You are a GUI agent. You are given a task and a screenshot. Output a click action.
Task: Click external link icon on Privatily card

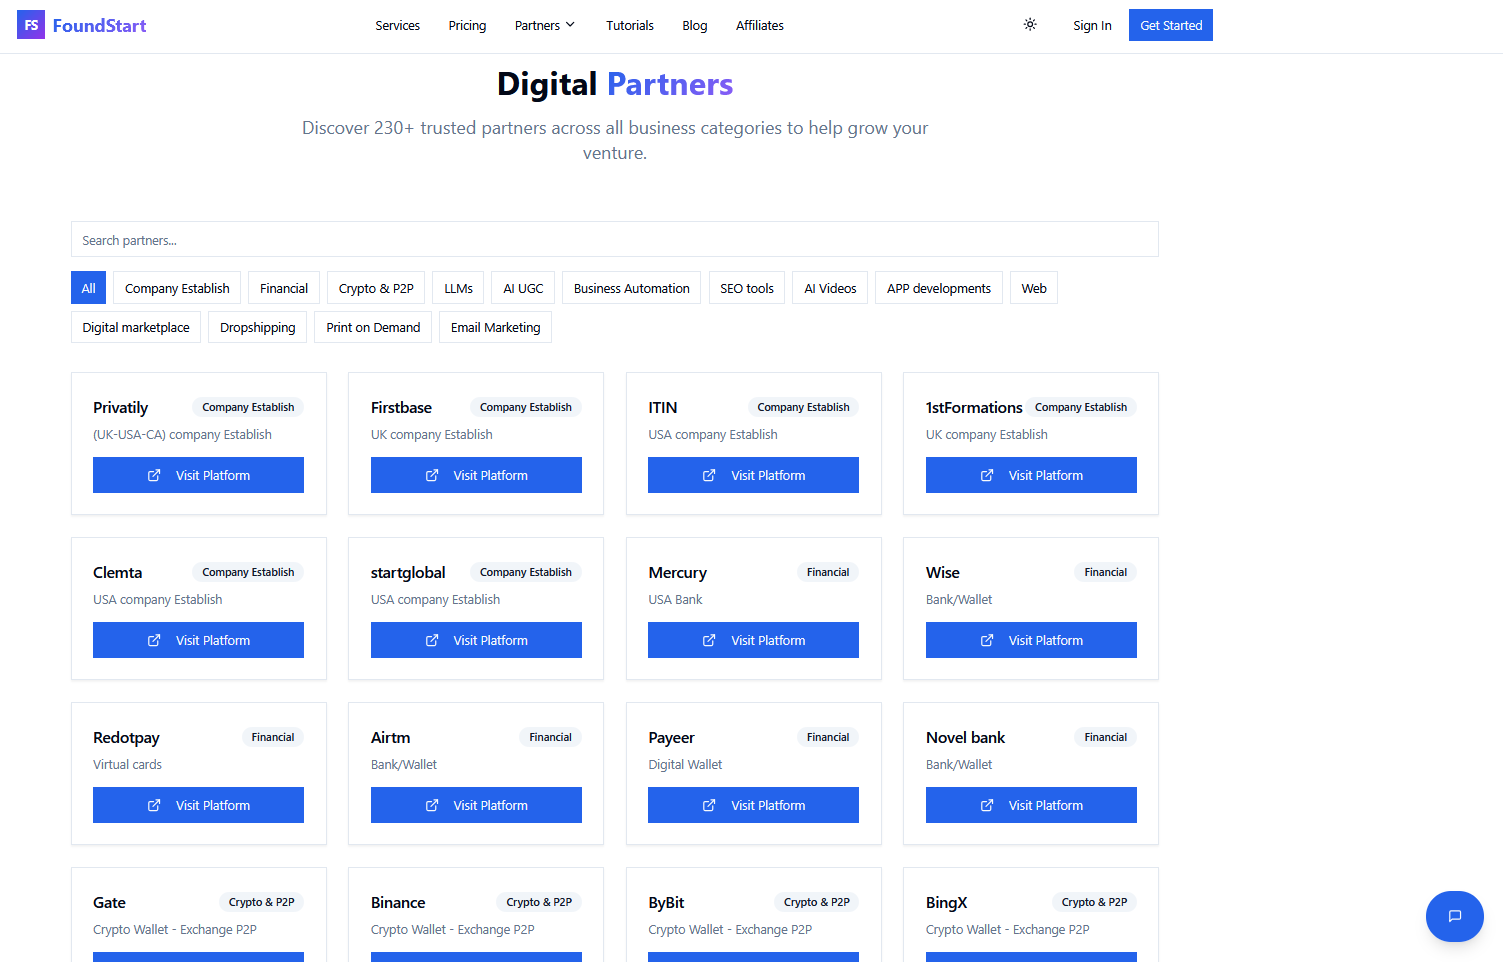pyautogui.click(x=154, y=475)
